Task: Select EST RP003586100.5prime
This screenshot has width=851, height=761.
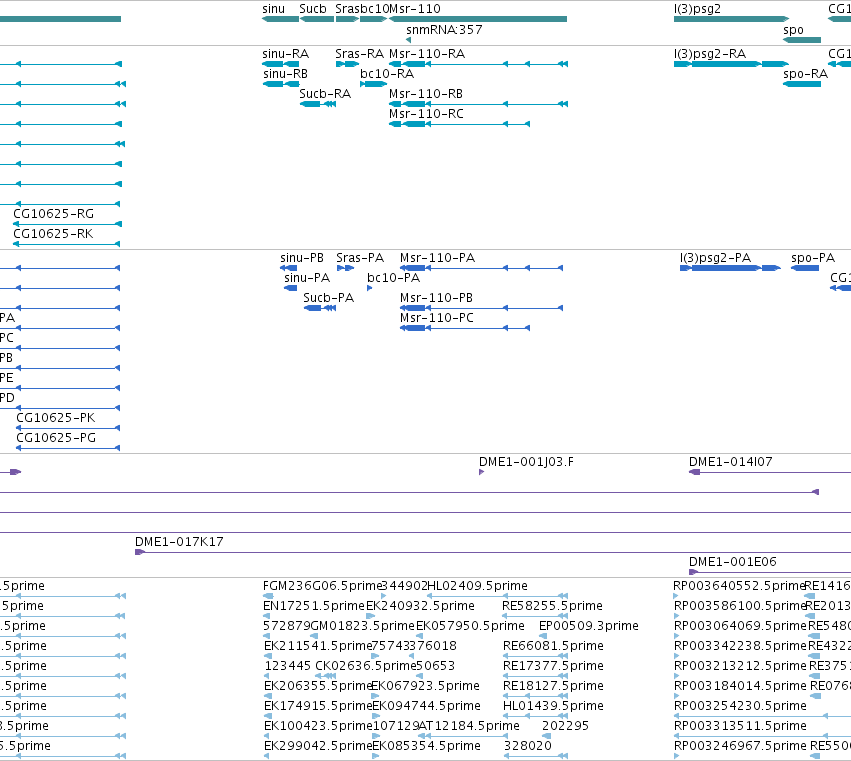Action: (x=740, y=606)
